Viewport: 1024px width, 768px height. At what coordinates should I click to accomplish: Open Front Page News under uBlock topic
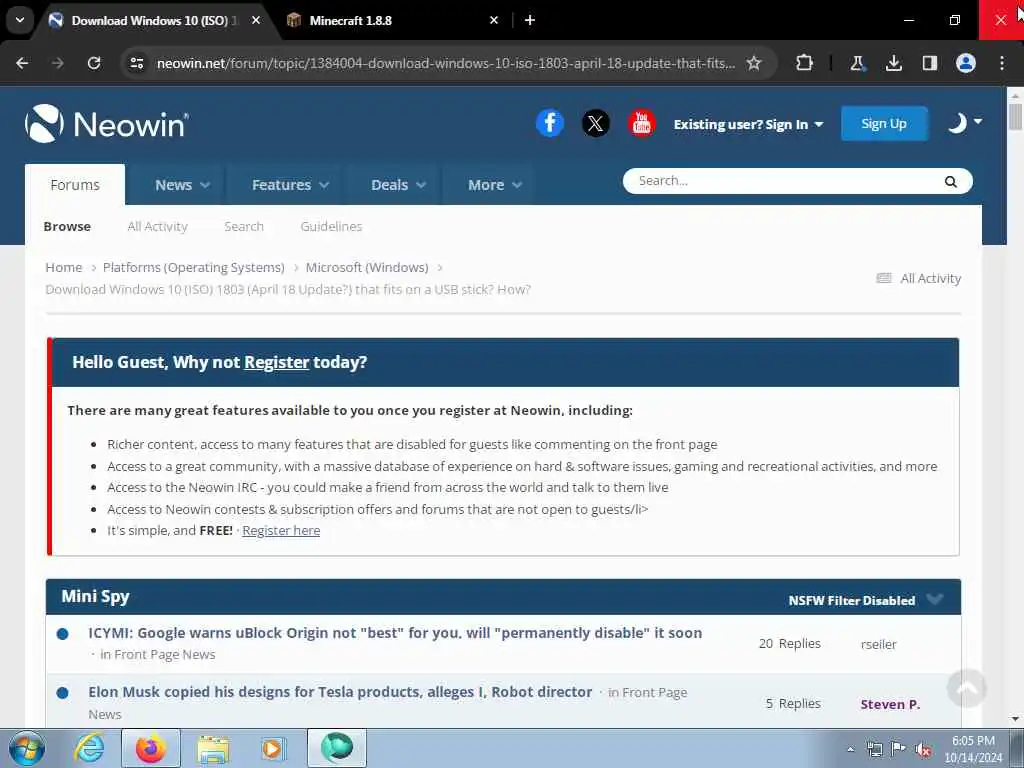point(165,654)
